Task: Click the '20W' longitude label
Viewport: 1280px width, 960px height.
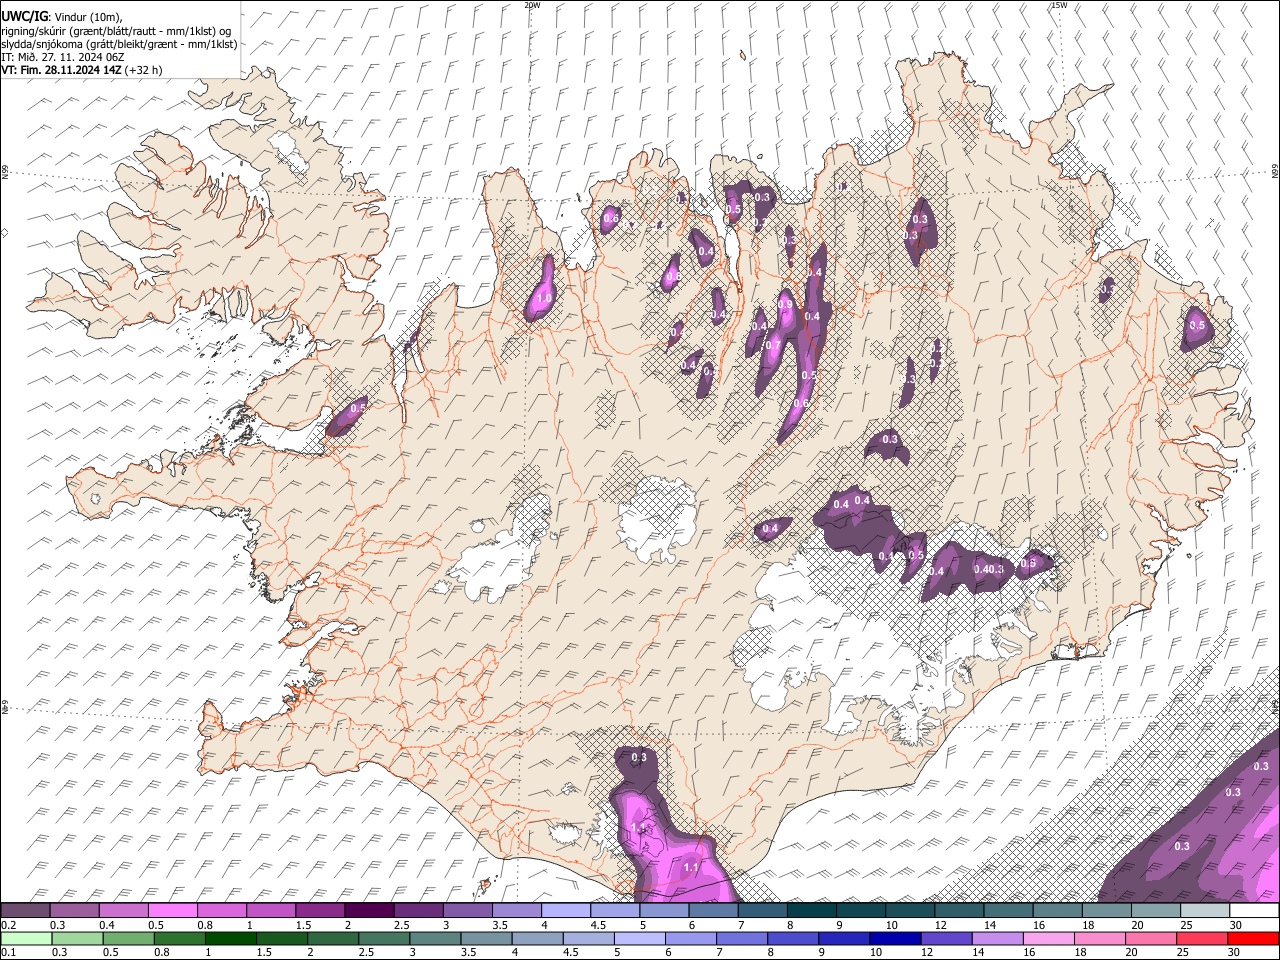Action: pos(532,5)
